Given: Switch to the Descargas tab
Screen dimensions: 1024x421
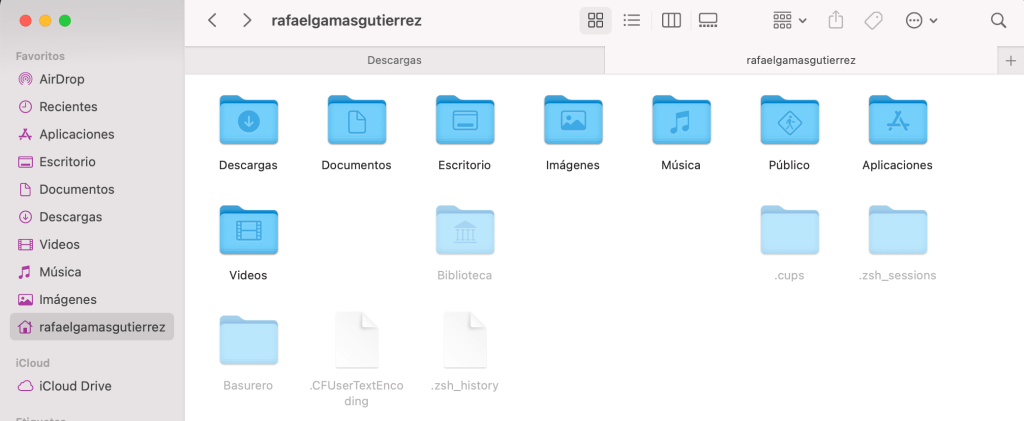Looking at the screenshot, I should (394, 60).
